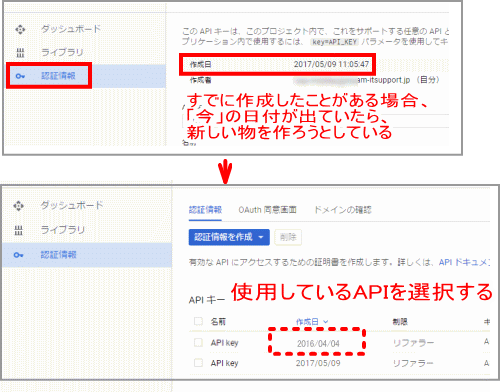Image resolution: width=500 pixels, height=392 pixels.
Task: Switch to the ドメインの確認 tab
Action: pos(343,210)
